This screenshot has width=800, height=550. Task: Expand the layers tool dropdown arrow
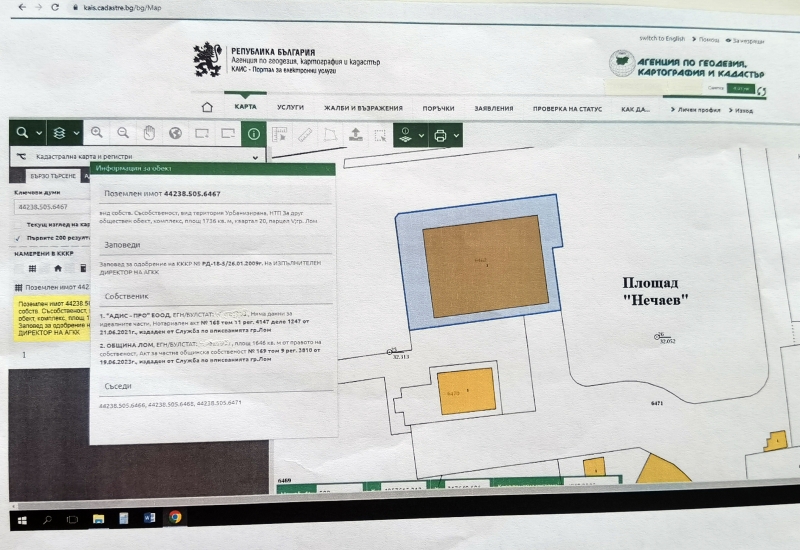click(75, 132)
